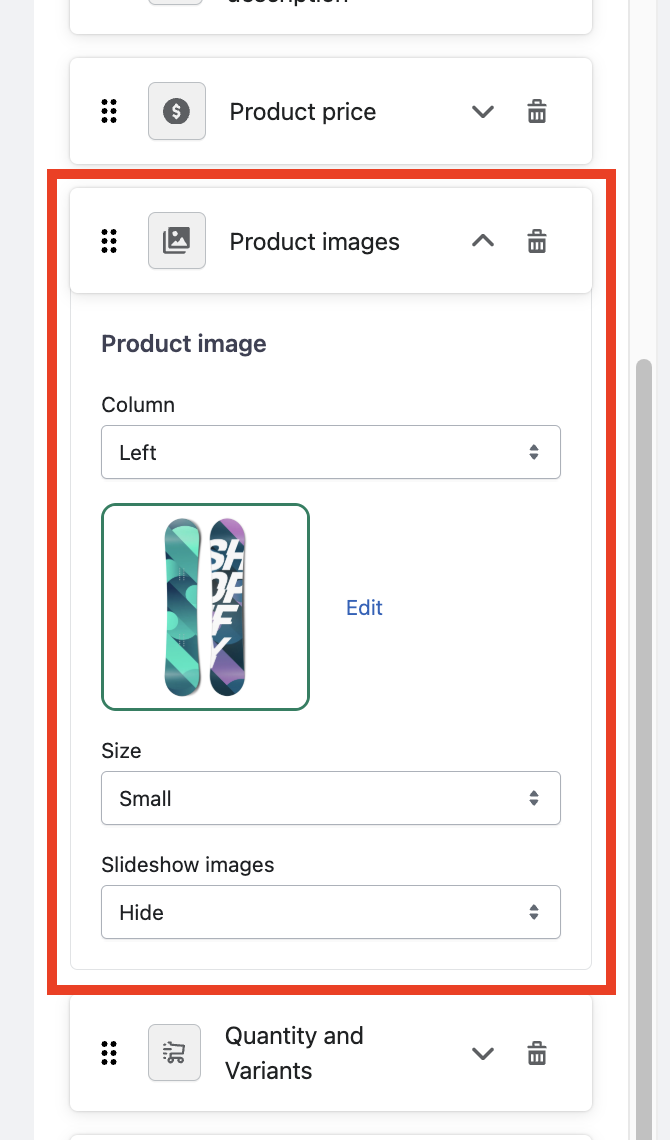
Task: Click the Quantity and Variants drag handle
Action: (x=110, y=1053)
